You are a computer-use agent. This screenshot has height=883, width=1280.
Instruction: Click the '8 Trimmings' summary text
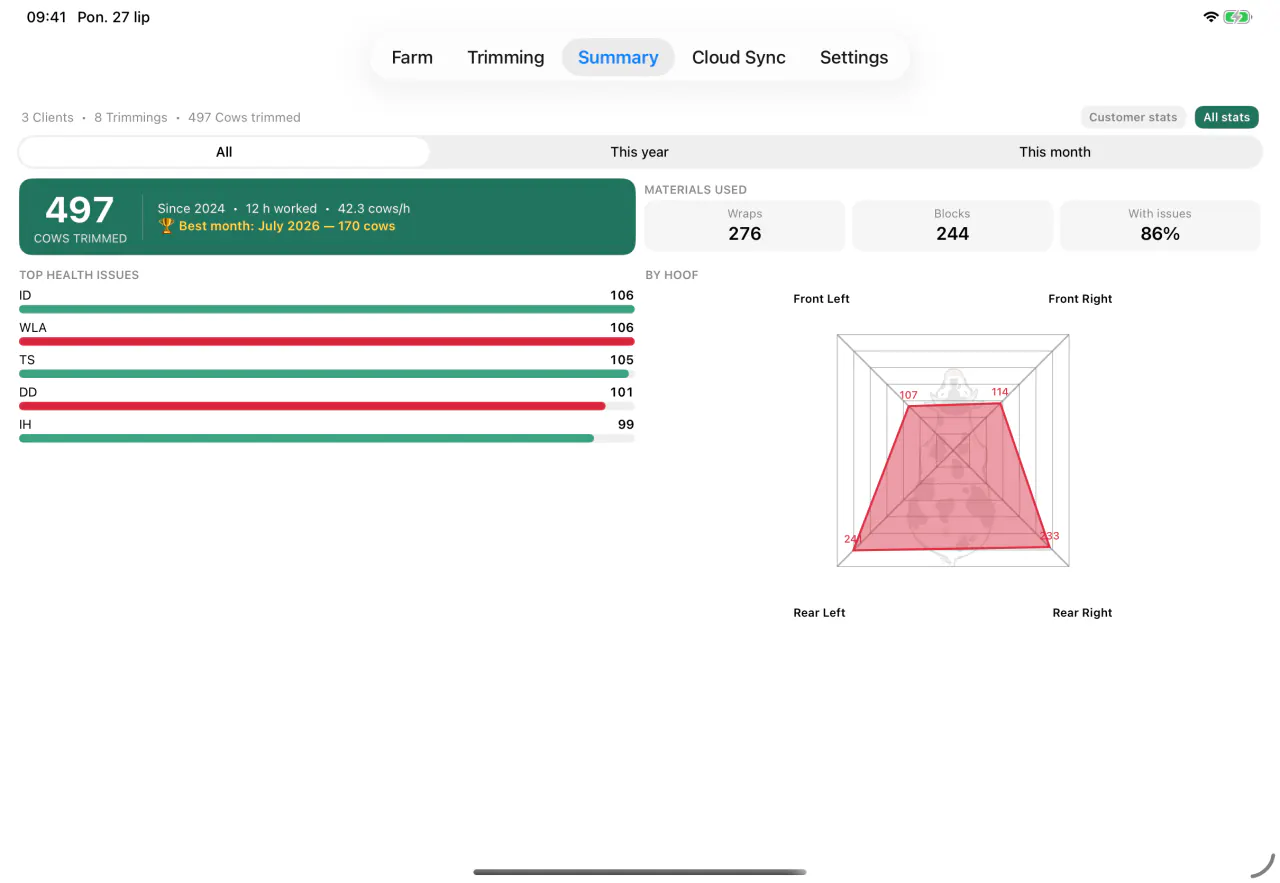click(131, 117)
